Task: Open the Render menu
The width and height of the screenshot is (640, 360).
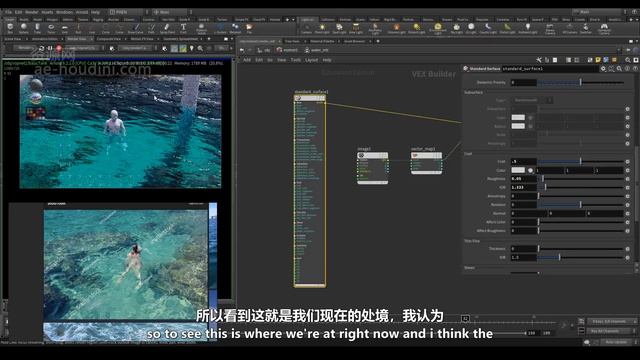Action: (x=31, y=12)
